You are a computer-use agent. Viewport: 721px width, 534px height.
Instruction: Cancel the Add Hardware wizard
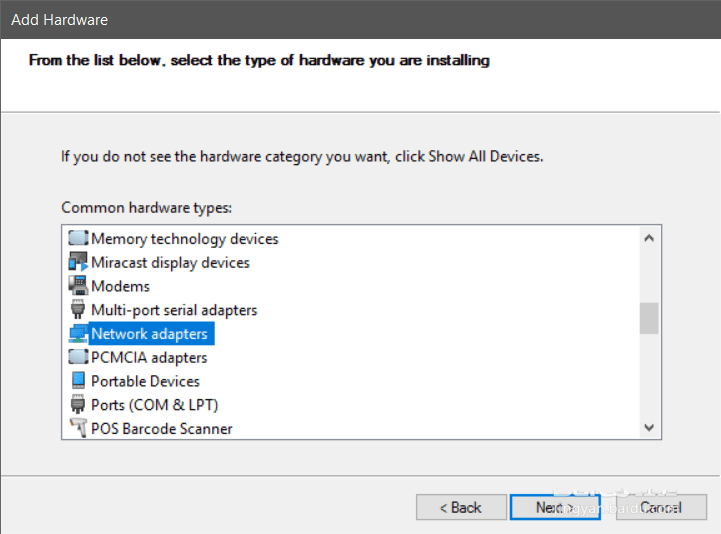click(661, 507)
